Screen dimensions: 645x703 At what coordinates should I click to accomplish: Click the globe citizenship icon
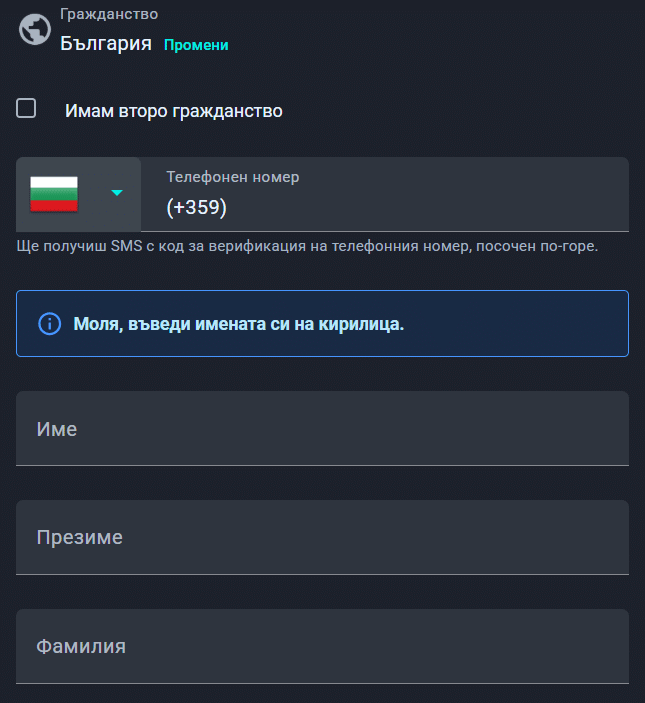[x=34, y=30]
